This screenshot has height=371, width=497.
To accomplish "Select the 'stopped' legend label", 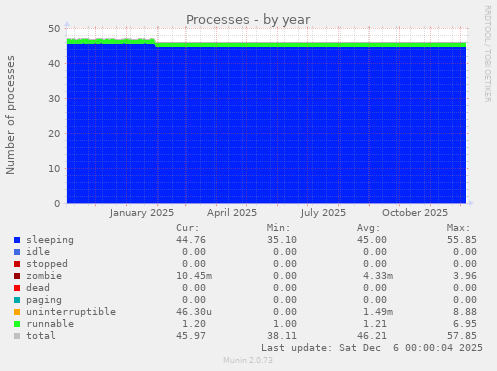I will [47, 264].
